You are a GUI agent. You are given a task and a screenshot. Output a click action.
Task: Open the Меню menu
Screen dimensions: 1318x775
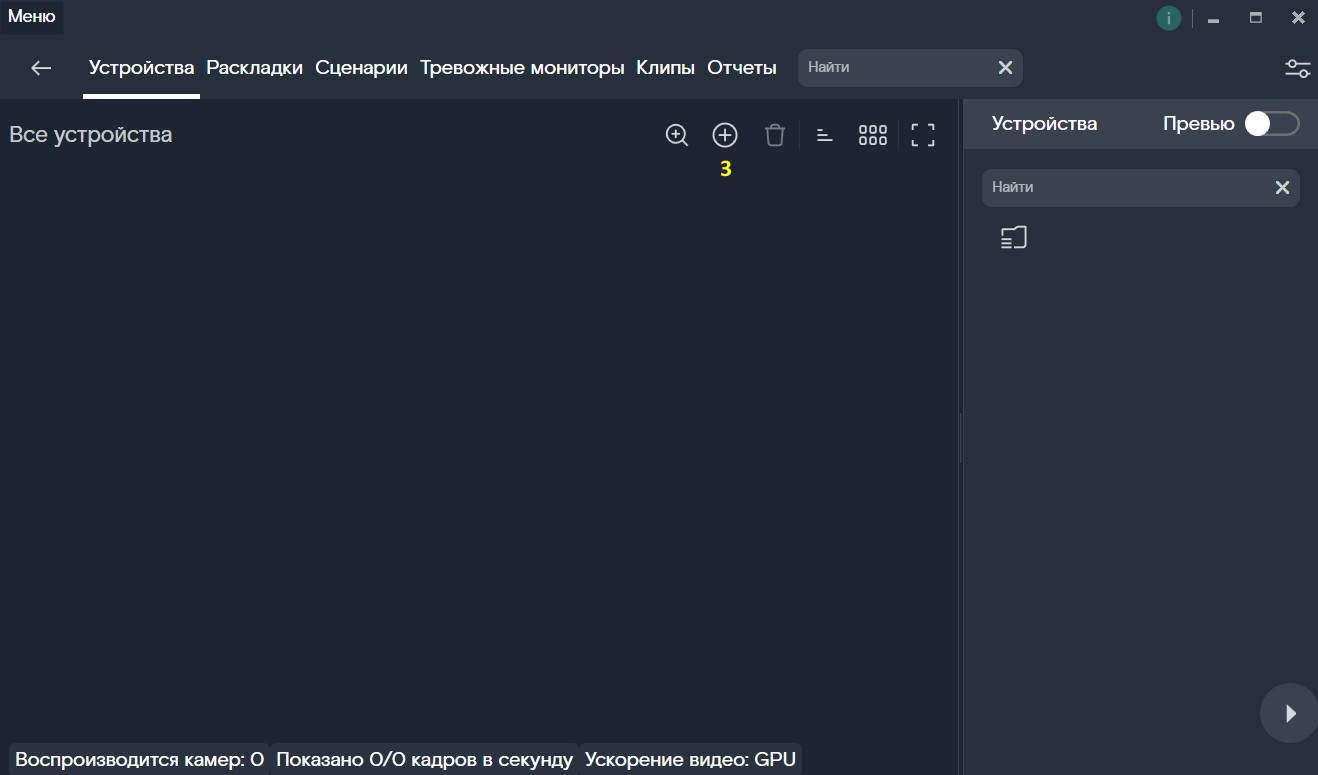pyautogui.click(x=32, y=17)
